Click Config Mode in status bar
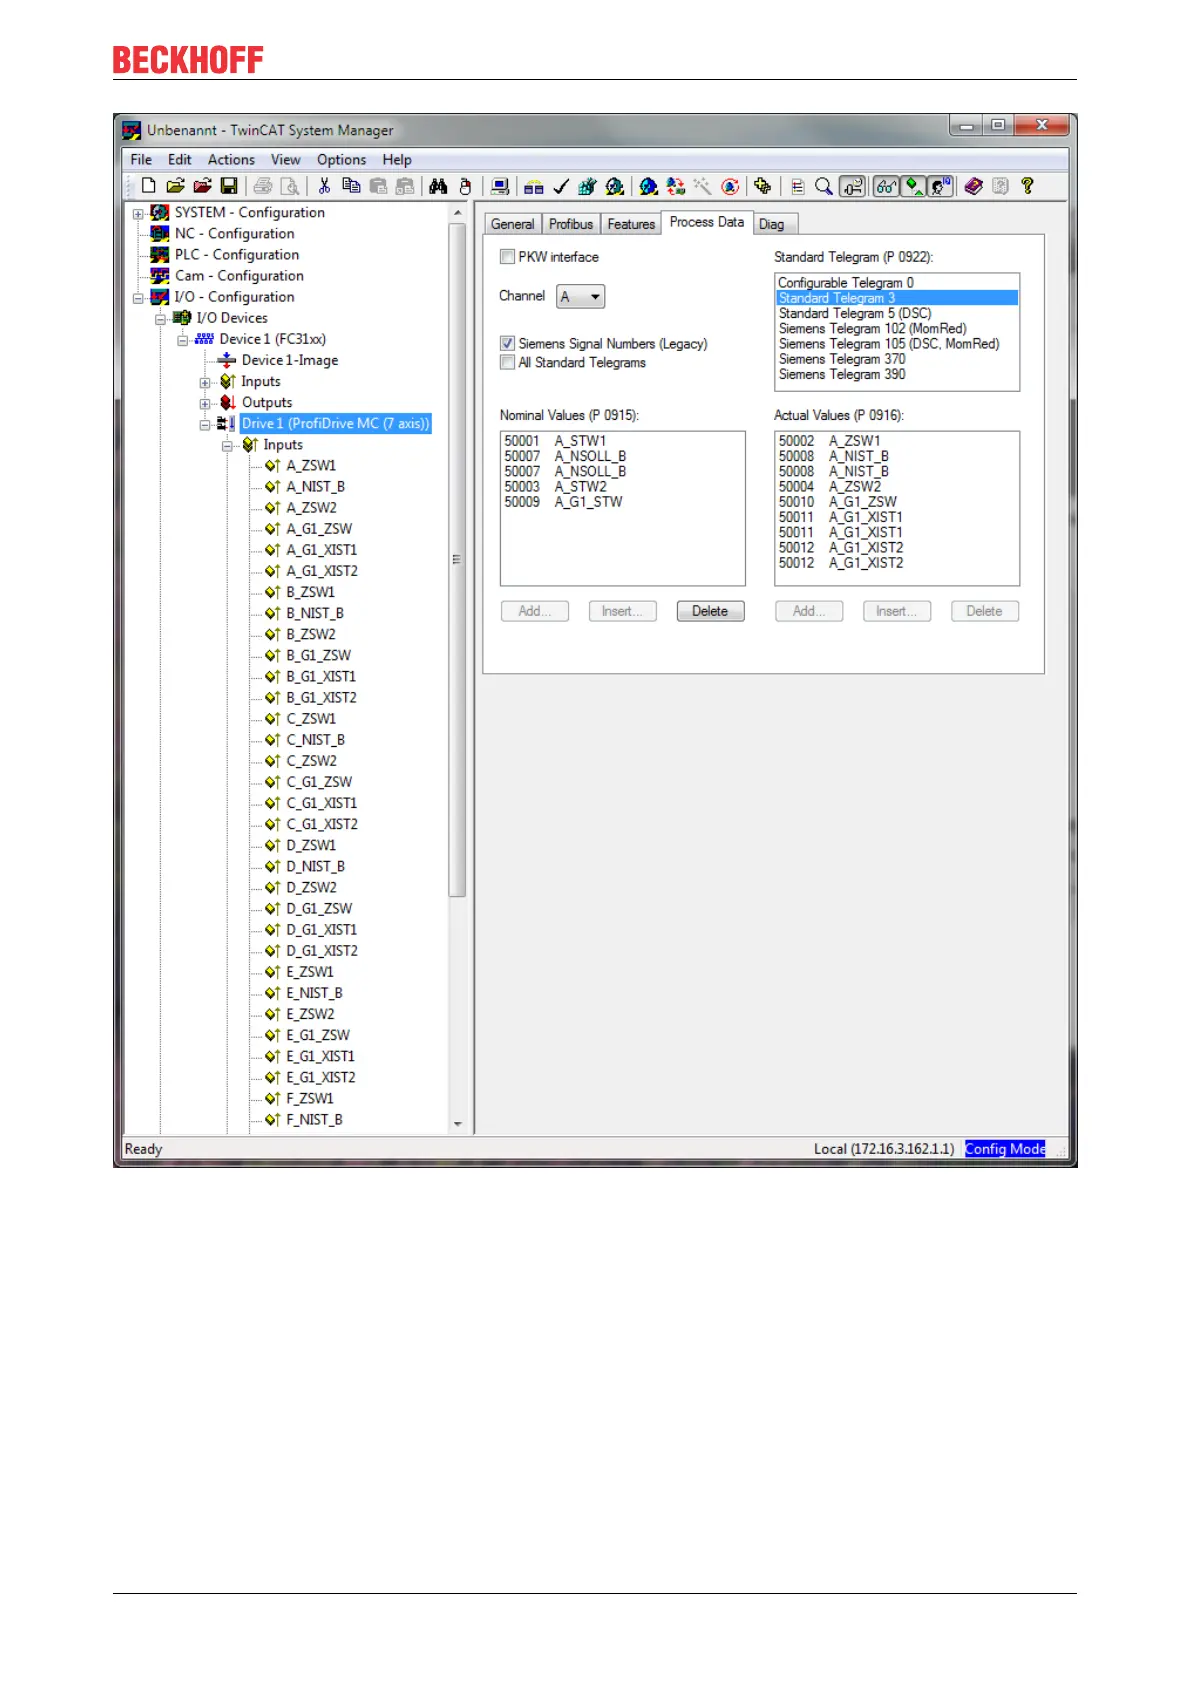 coord(1005,1149)
